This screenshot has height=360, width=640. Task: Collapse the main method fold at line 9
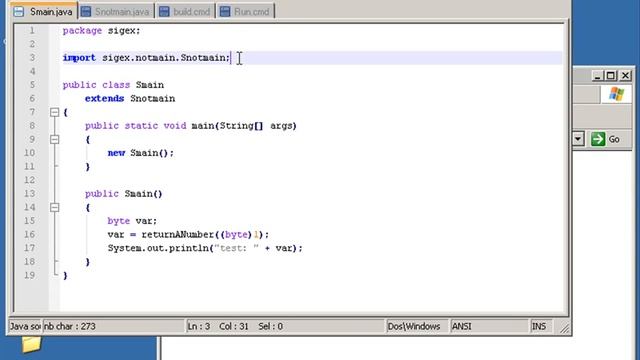click(x=55, y=140)
